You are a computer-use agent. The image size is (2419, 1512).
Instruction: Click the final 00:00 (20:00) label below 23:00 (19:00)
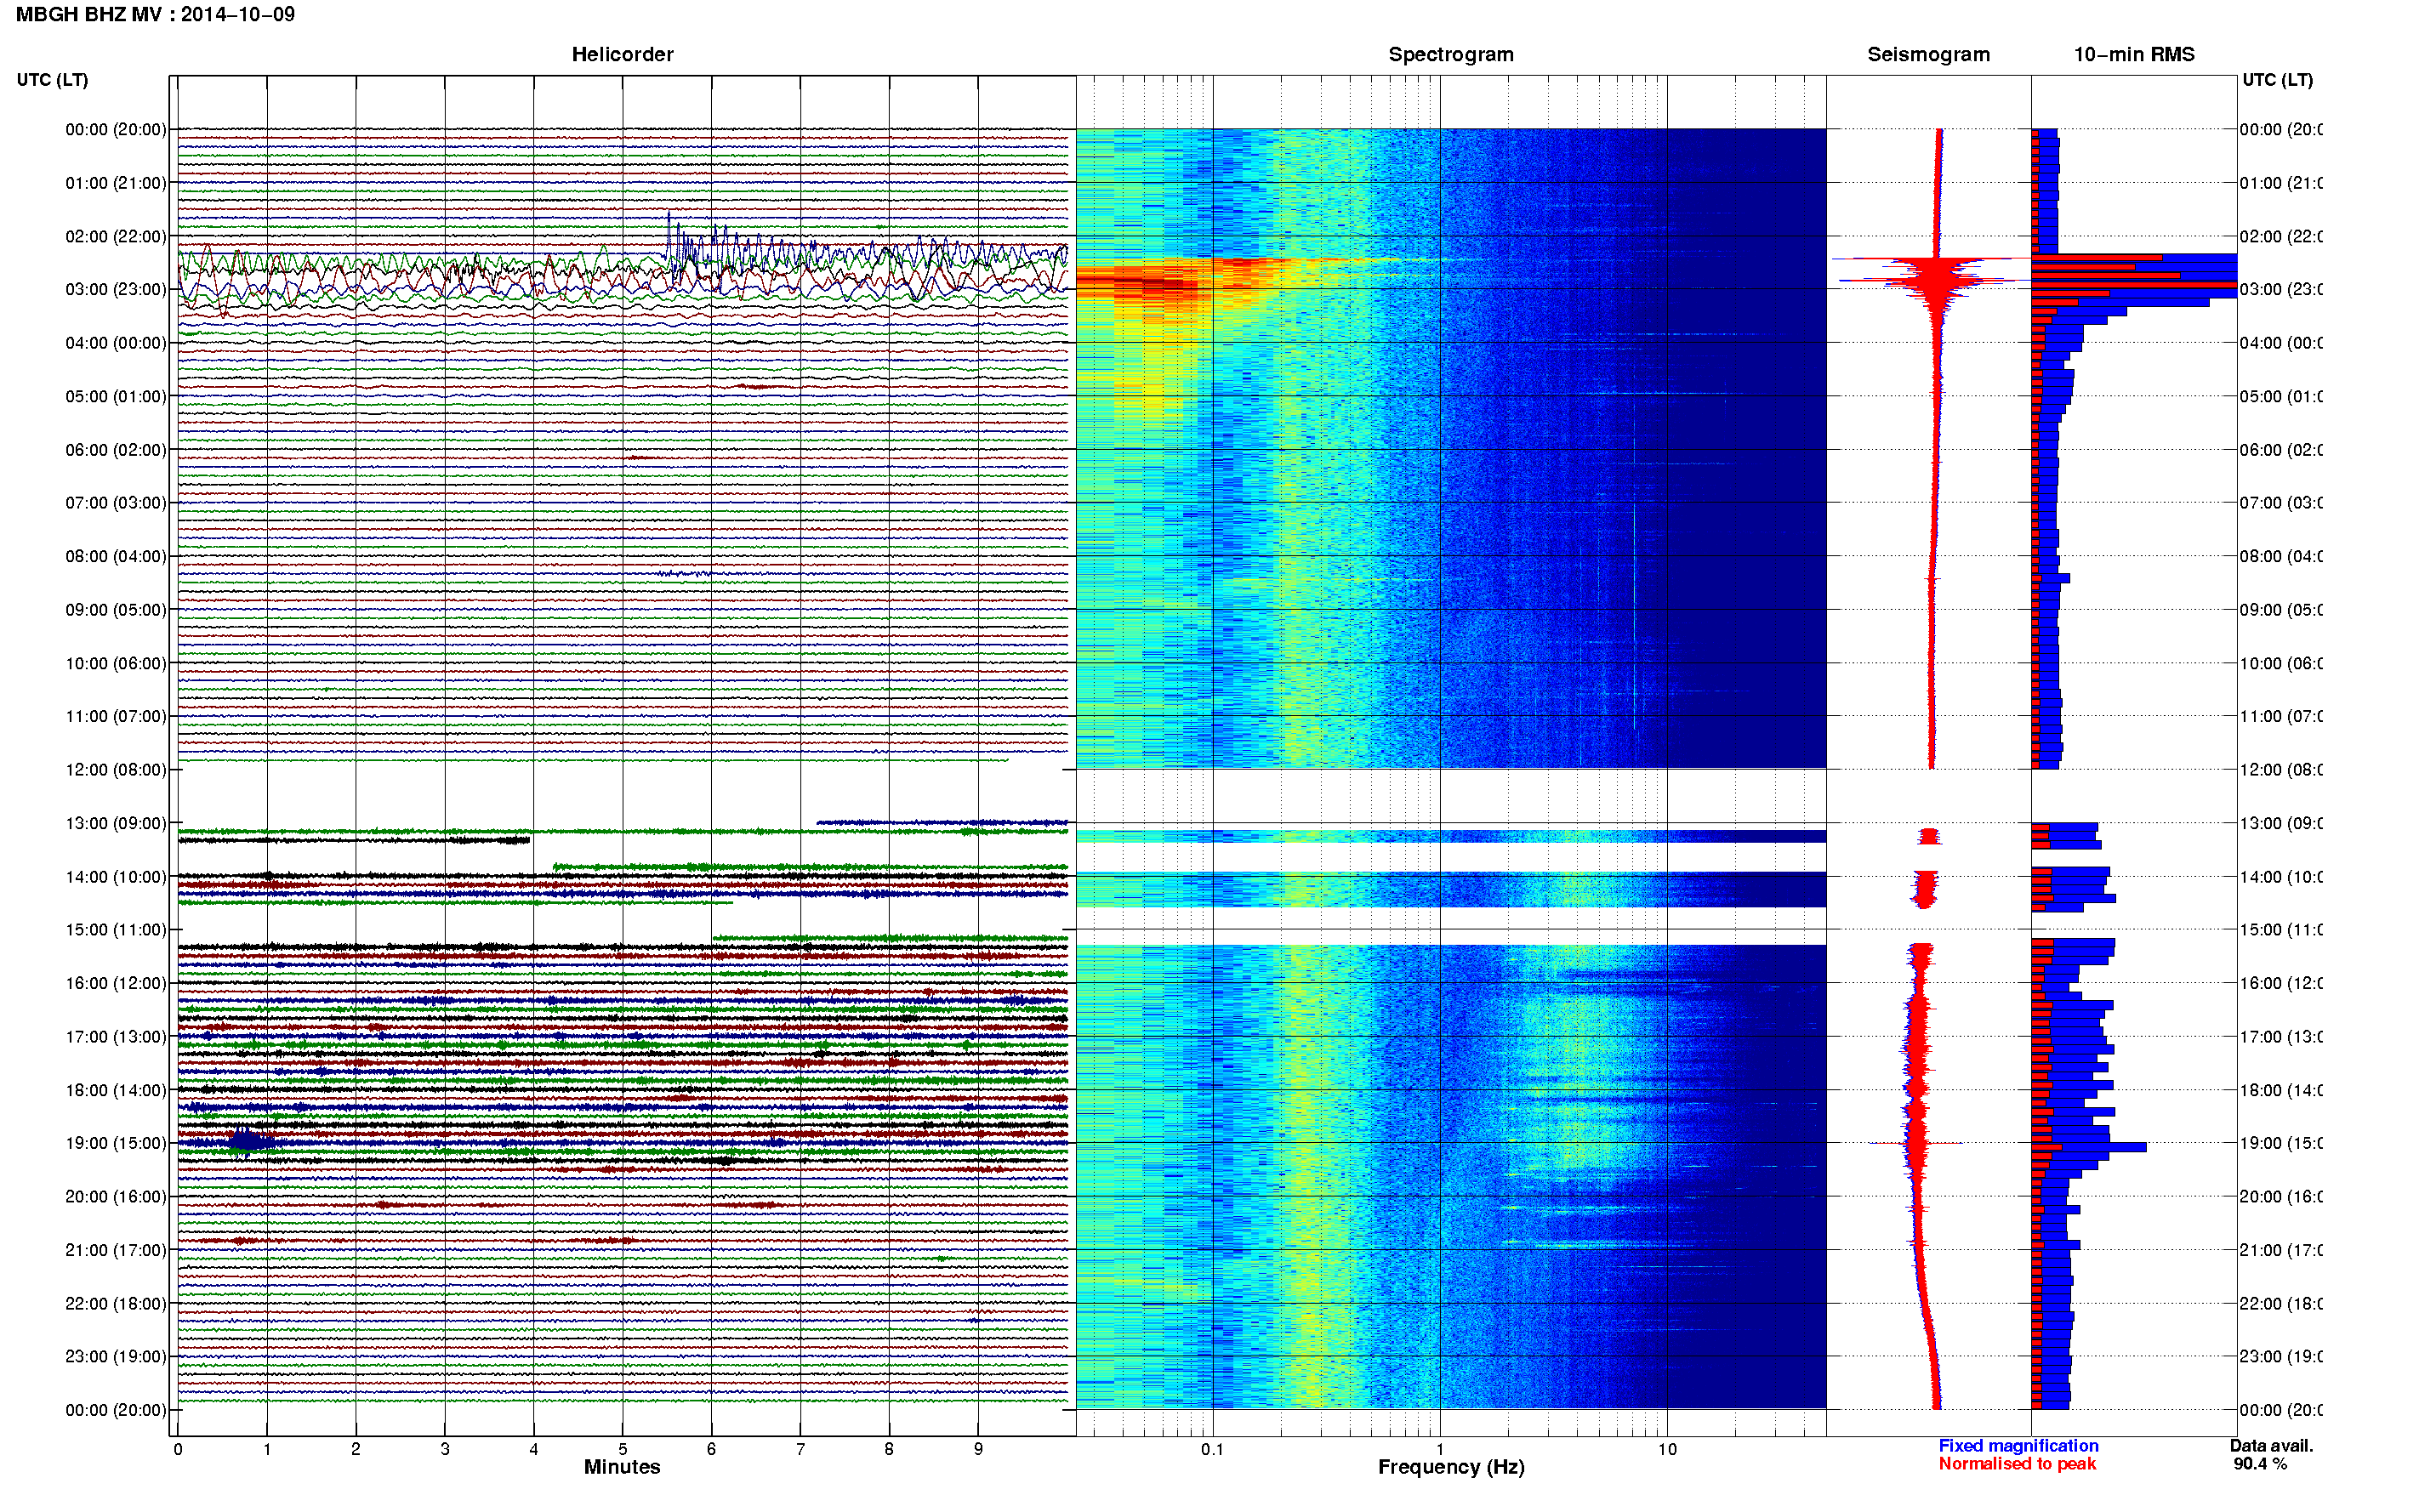[x=116, y=1410]
